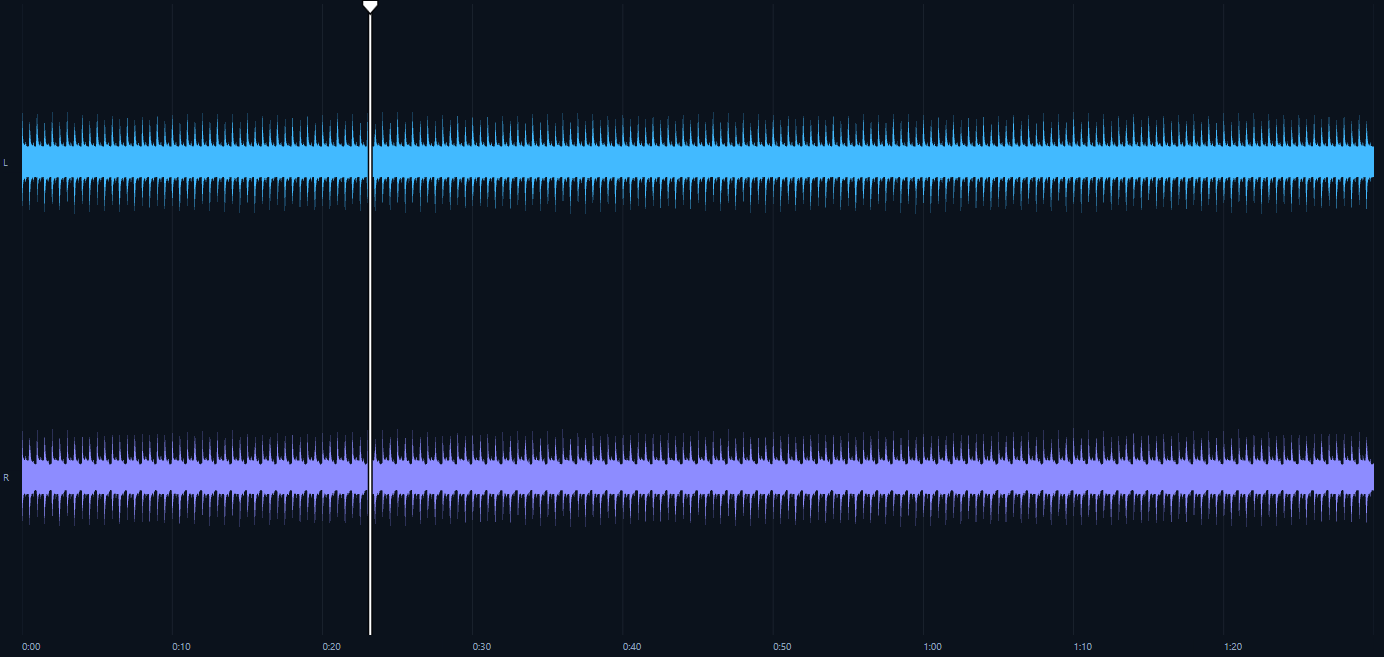Click the 1:10 time label
The image size is (1384, 657).
1083,647
